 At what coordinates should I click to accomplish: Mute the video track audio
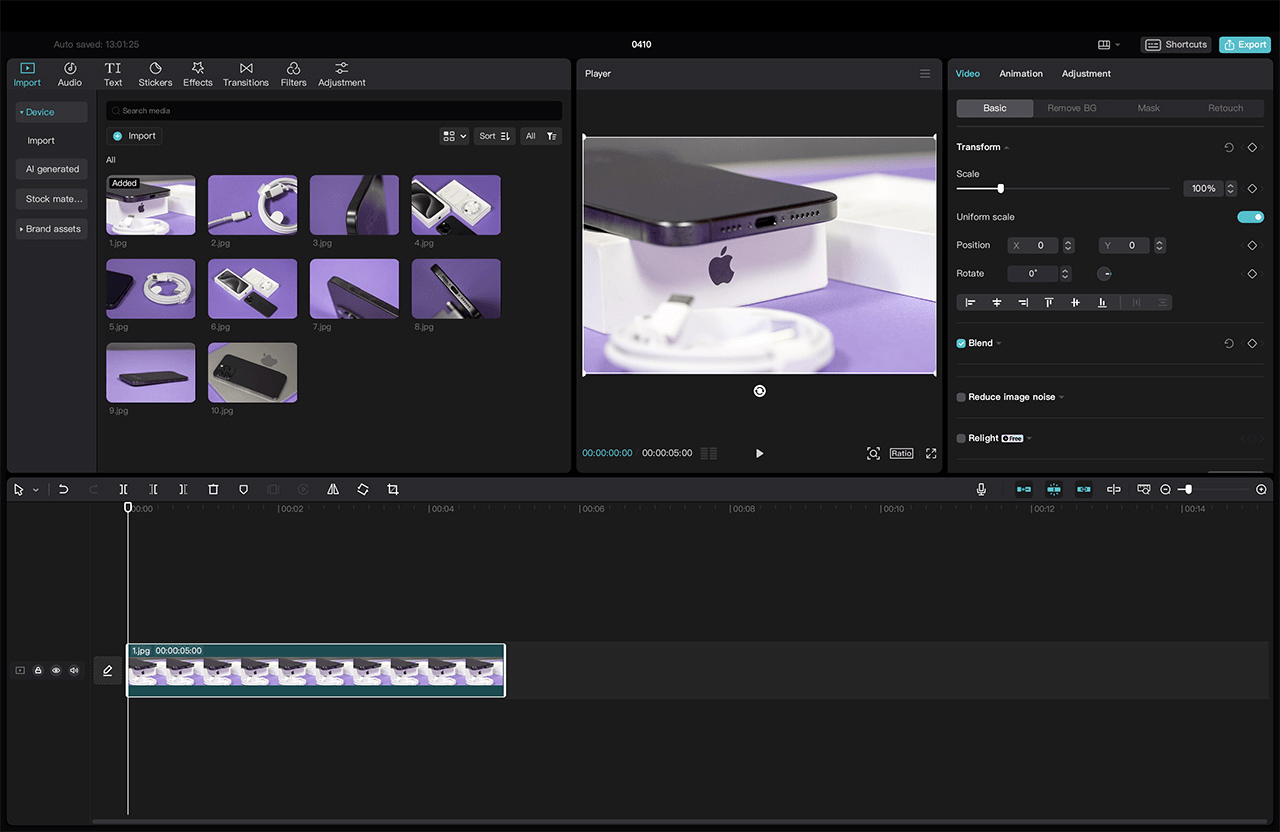click(74, 670)
